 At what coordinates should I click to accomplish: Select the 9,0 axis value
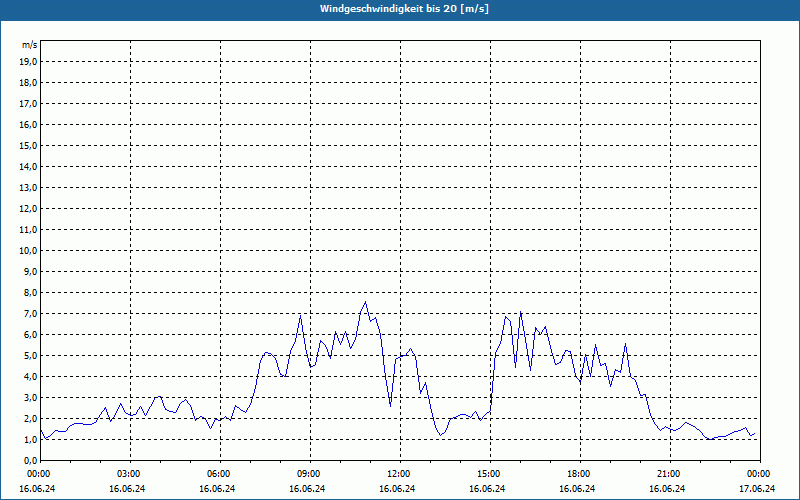[30, 271]
